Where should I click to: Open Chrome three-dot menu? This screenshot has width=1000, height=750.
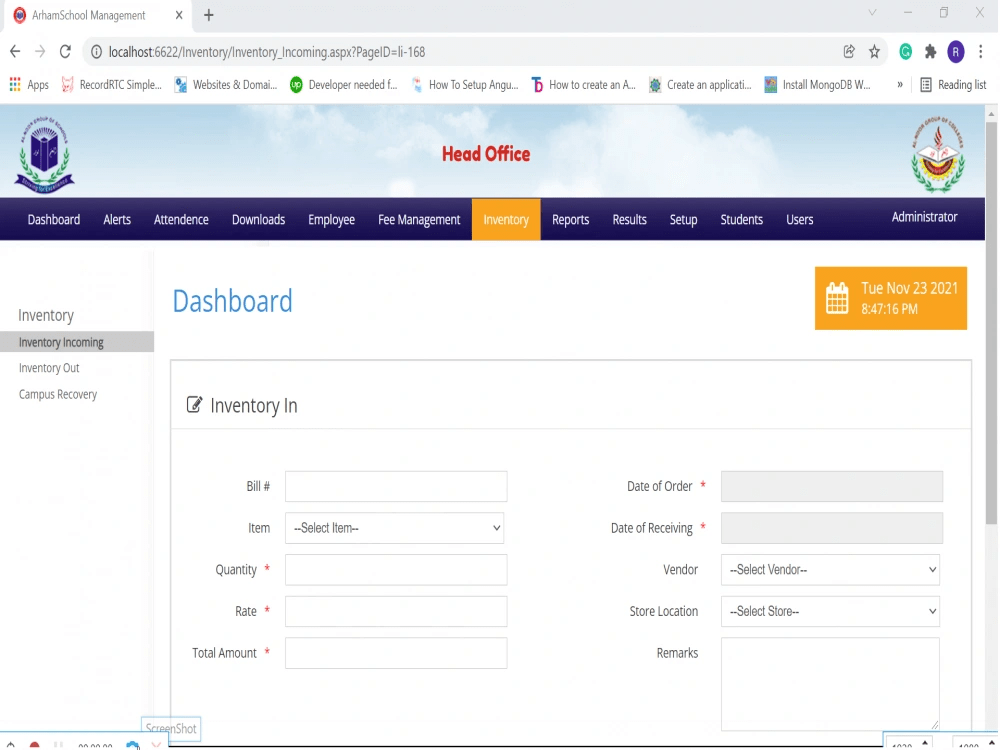(981, 52)
